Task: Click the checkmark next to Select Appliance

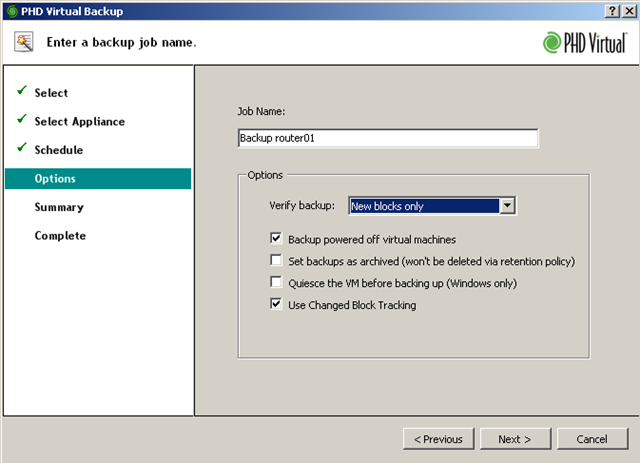Action: 21,120
